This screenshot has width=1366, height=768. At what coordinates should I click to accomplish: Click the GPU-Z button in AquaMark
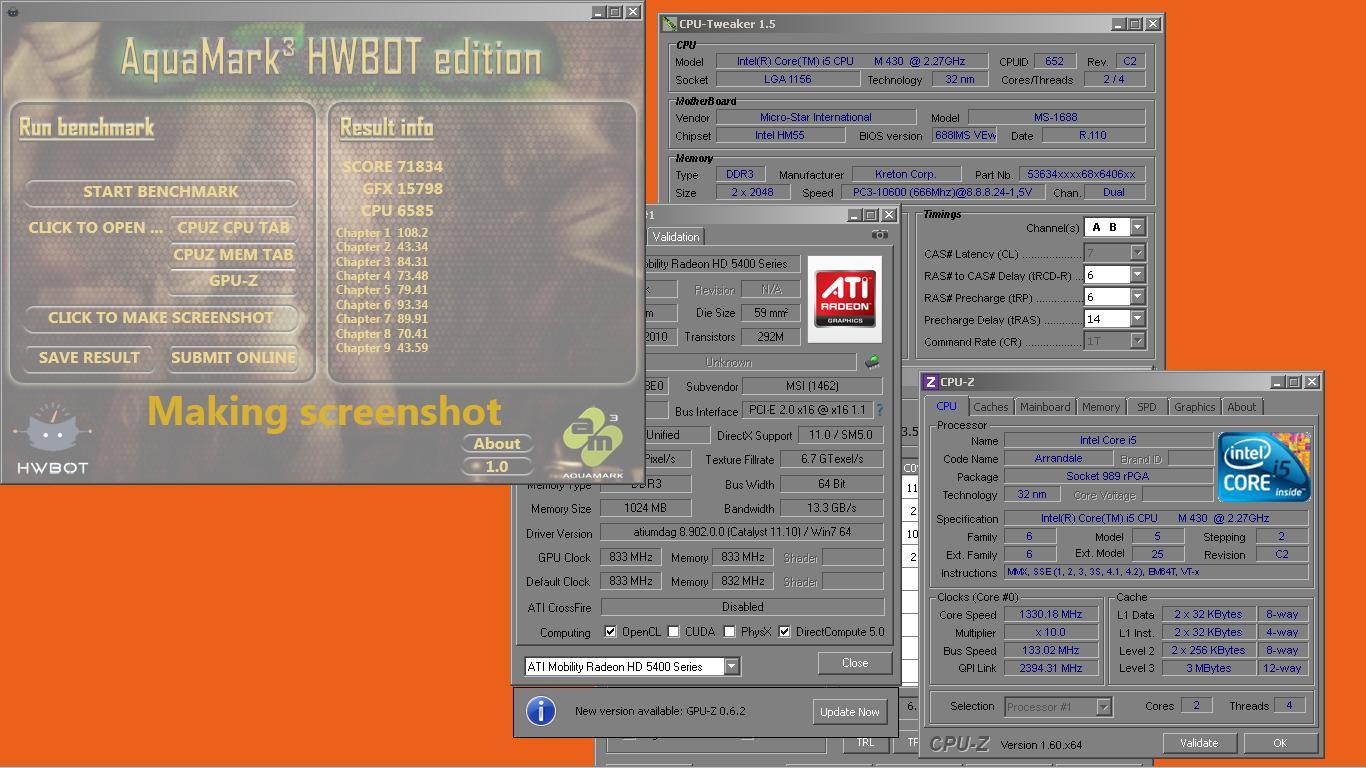pos(234,281)
